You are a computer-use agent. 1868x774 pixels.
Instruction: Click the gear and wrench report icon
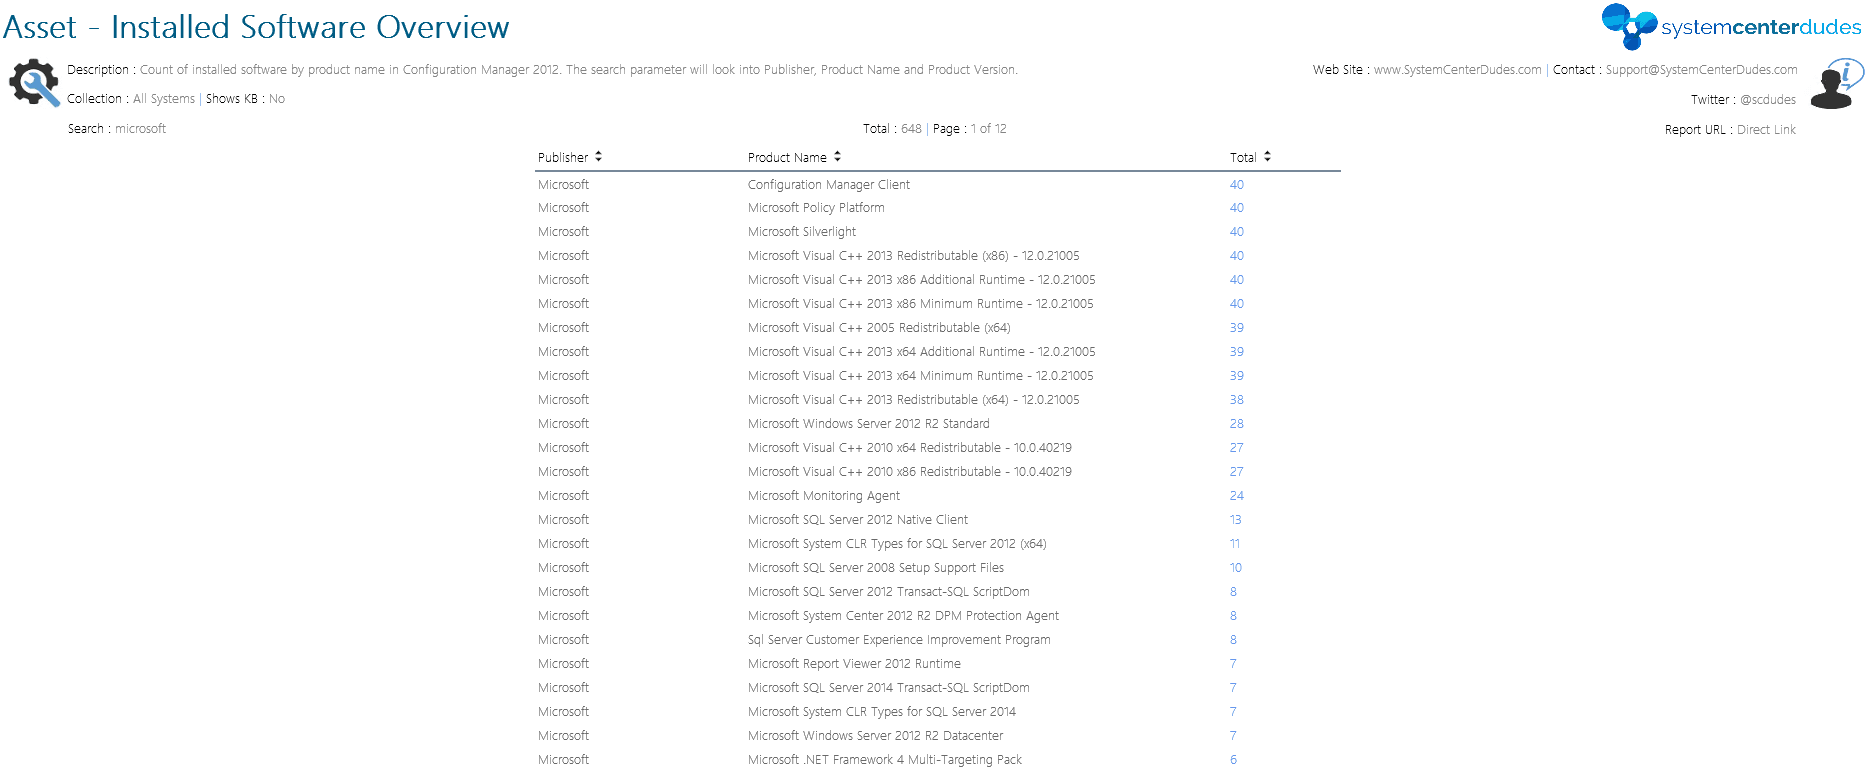tap(34, 83)
